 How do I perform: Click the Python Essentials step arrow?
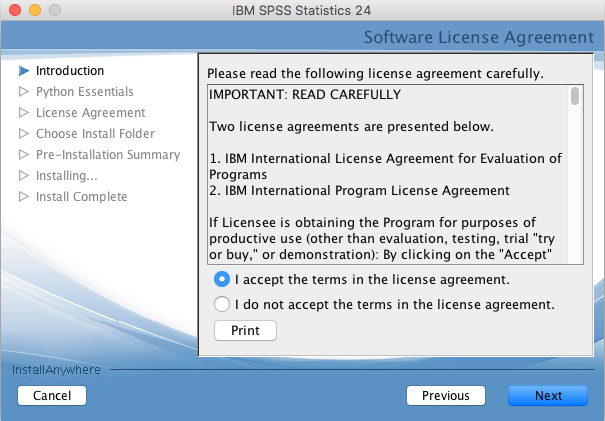click(x=24, y=91)
